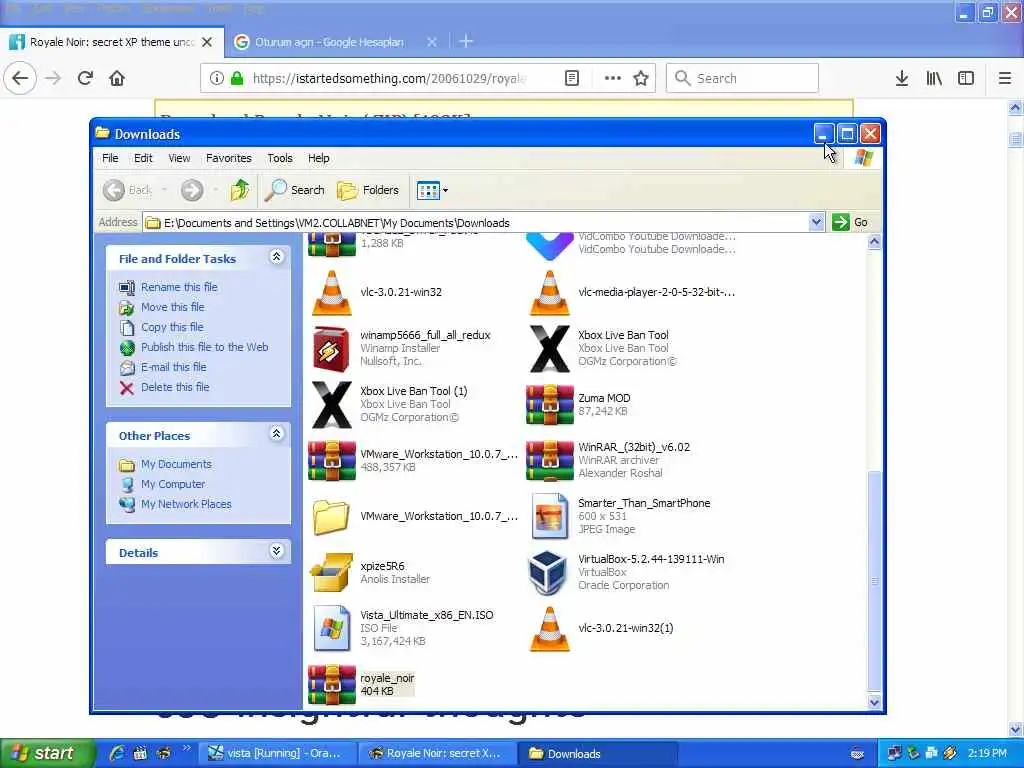Select the Xbox Live Ban Tool icon

[x=549, y=348]
